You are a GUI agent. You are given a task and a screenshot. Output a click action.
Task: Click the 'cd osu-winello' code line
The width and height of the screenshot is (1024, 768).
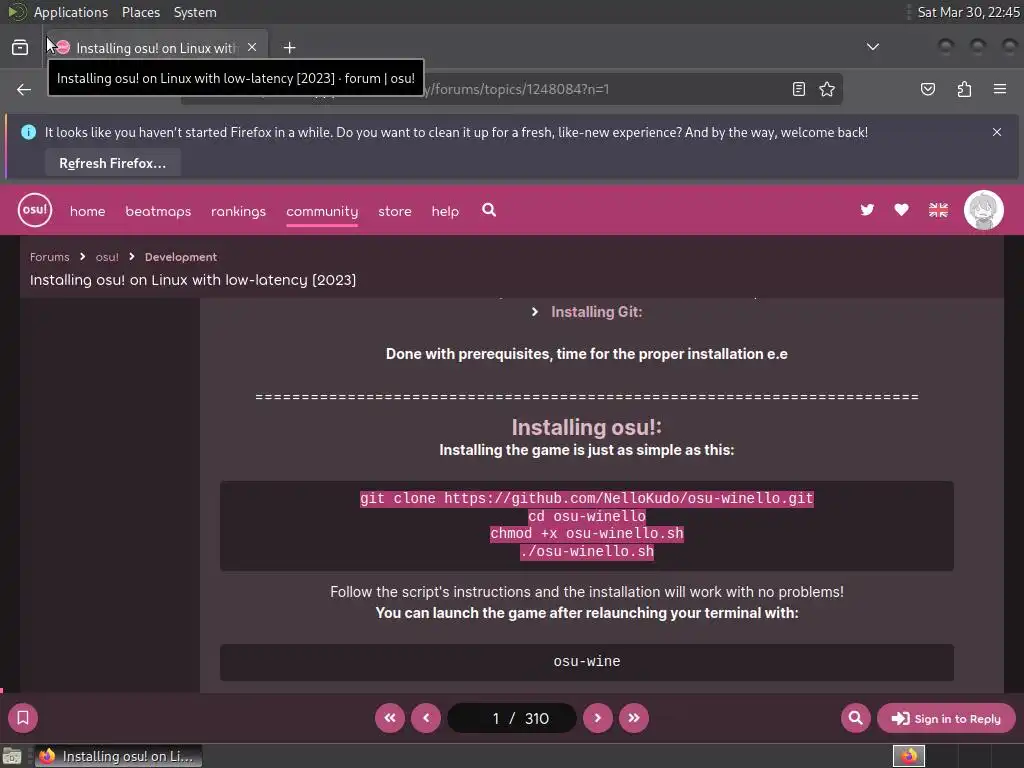pos(586,516)
